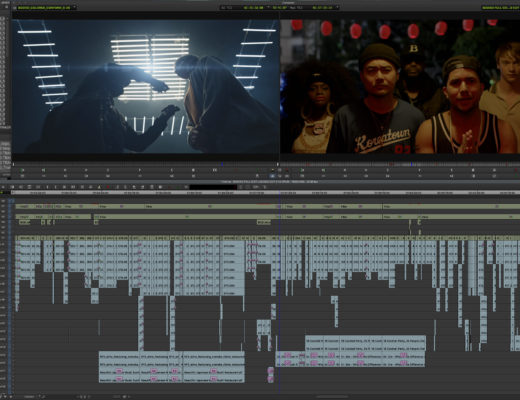520x400 pixels.
Task: Open the sequence name menu above record monitor
Action: tap(500, 7)
